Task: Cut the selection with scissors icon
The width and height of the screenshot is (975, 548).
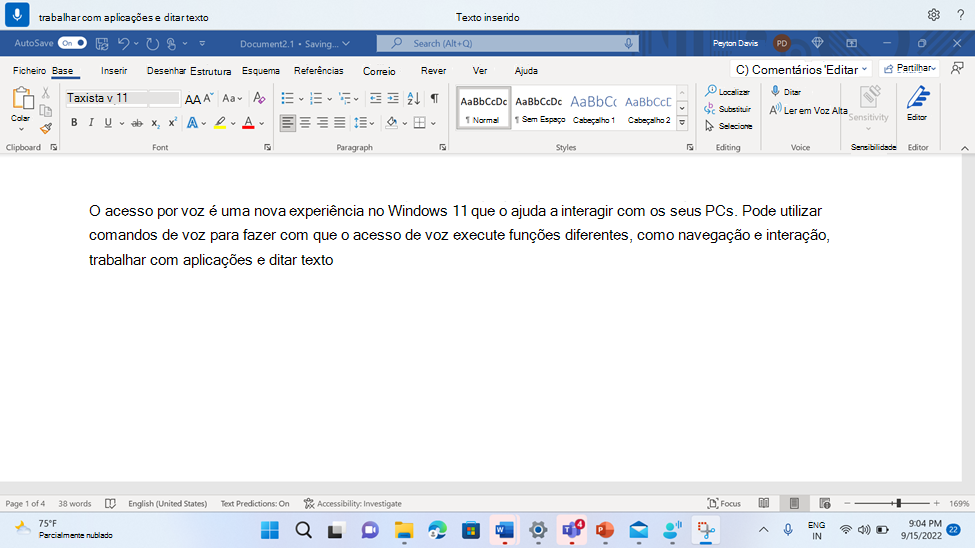Action: pos(45,93)
